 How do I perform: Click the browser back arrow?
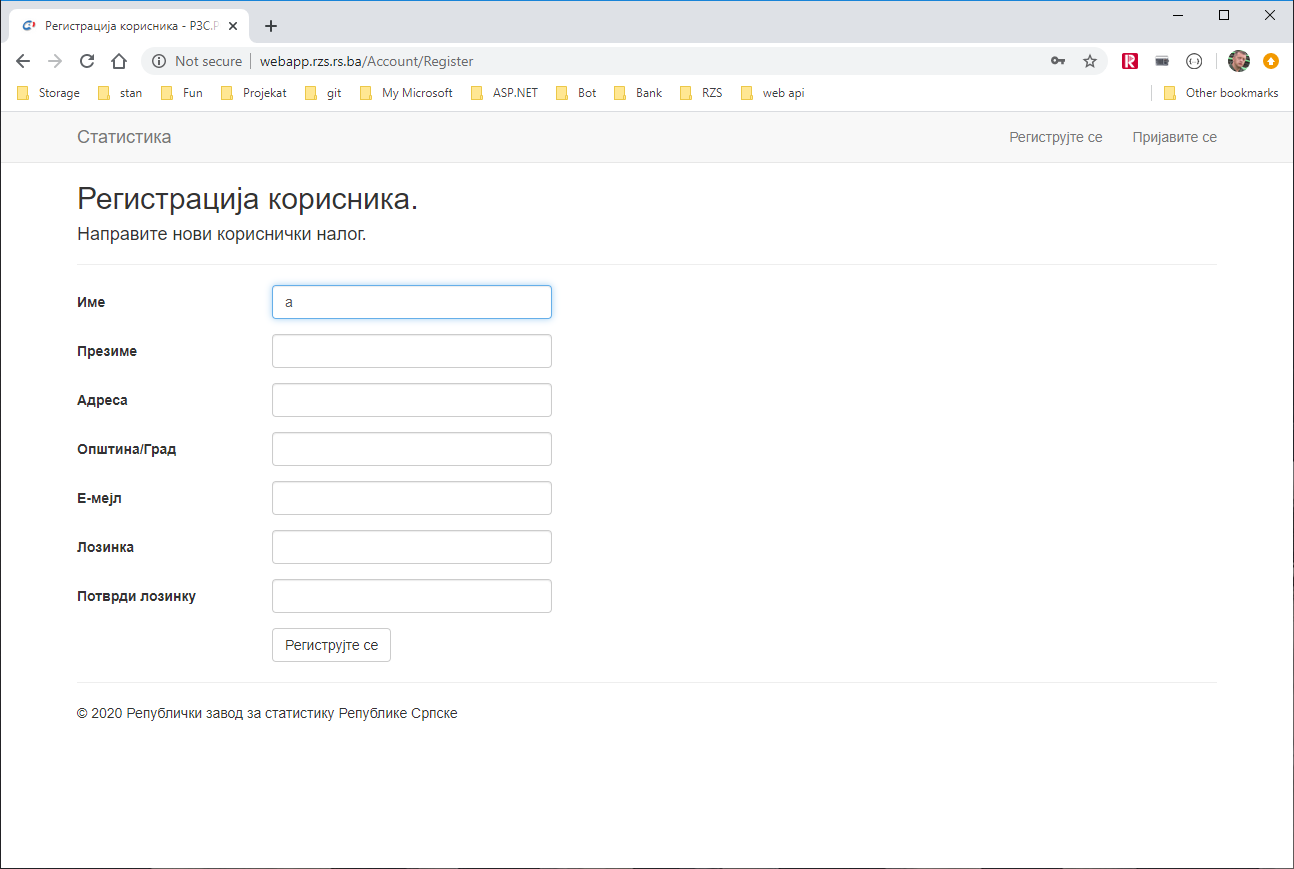[23, 61]
